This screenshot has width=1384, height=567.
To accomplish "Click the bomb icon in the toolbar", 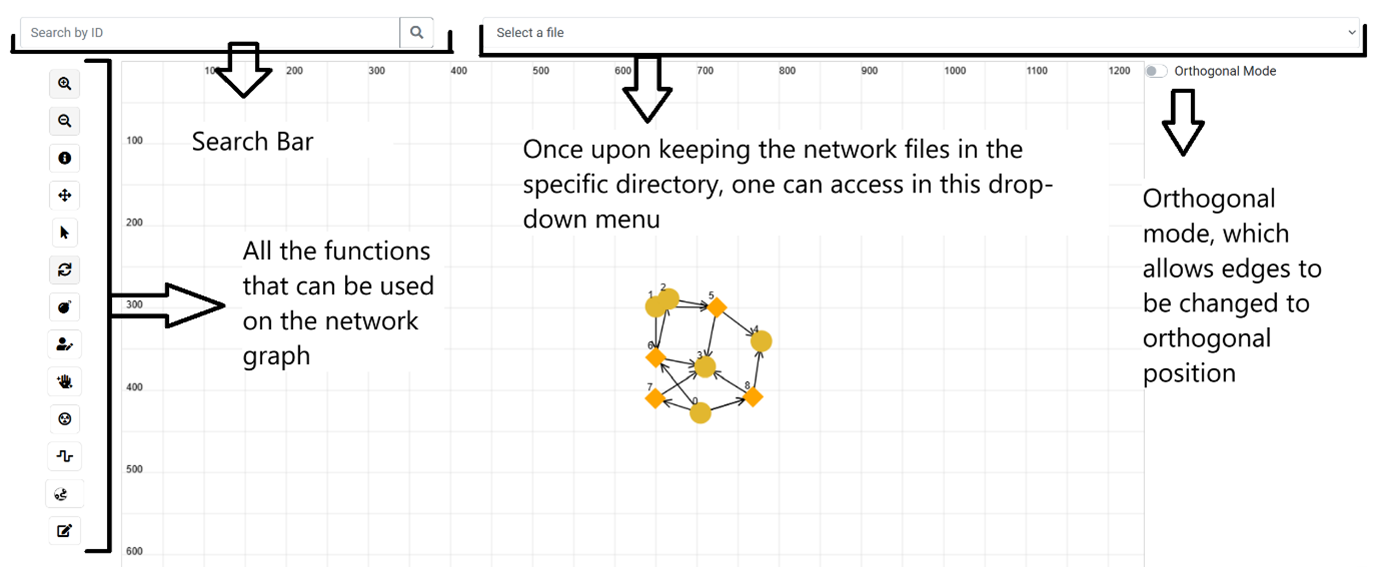I will pyautogui.click(x=65, y=307).
